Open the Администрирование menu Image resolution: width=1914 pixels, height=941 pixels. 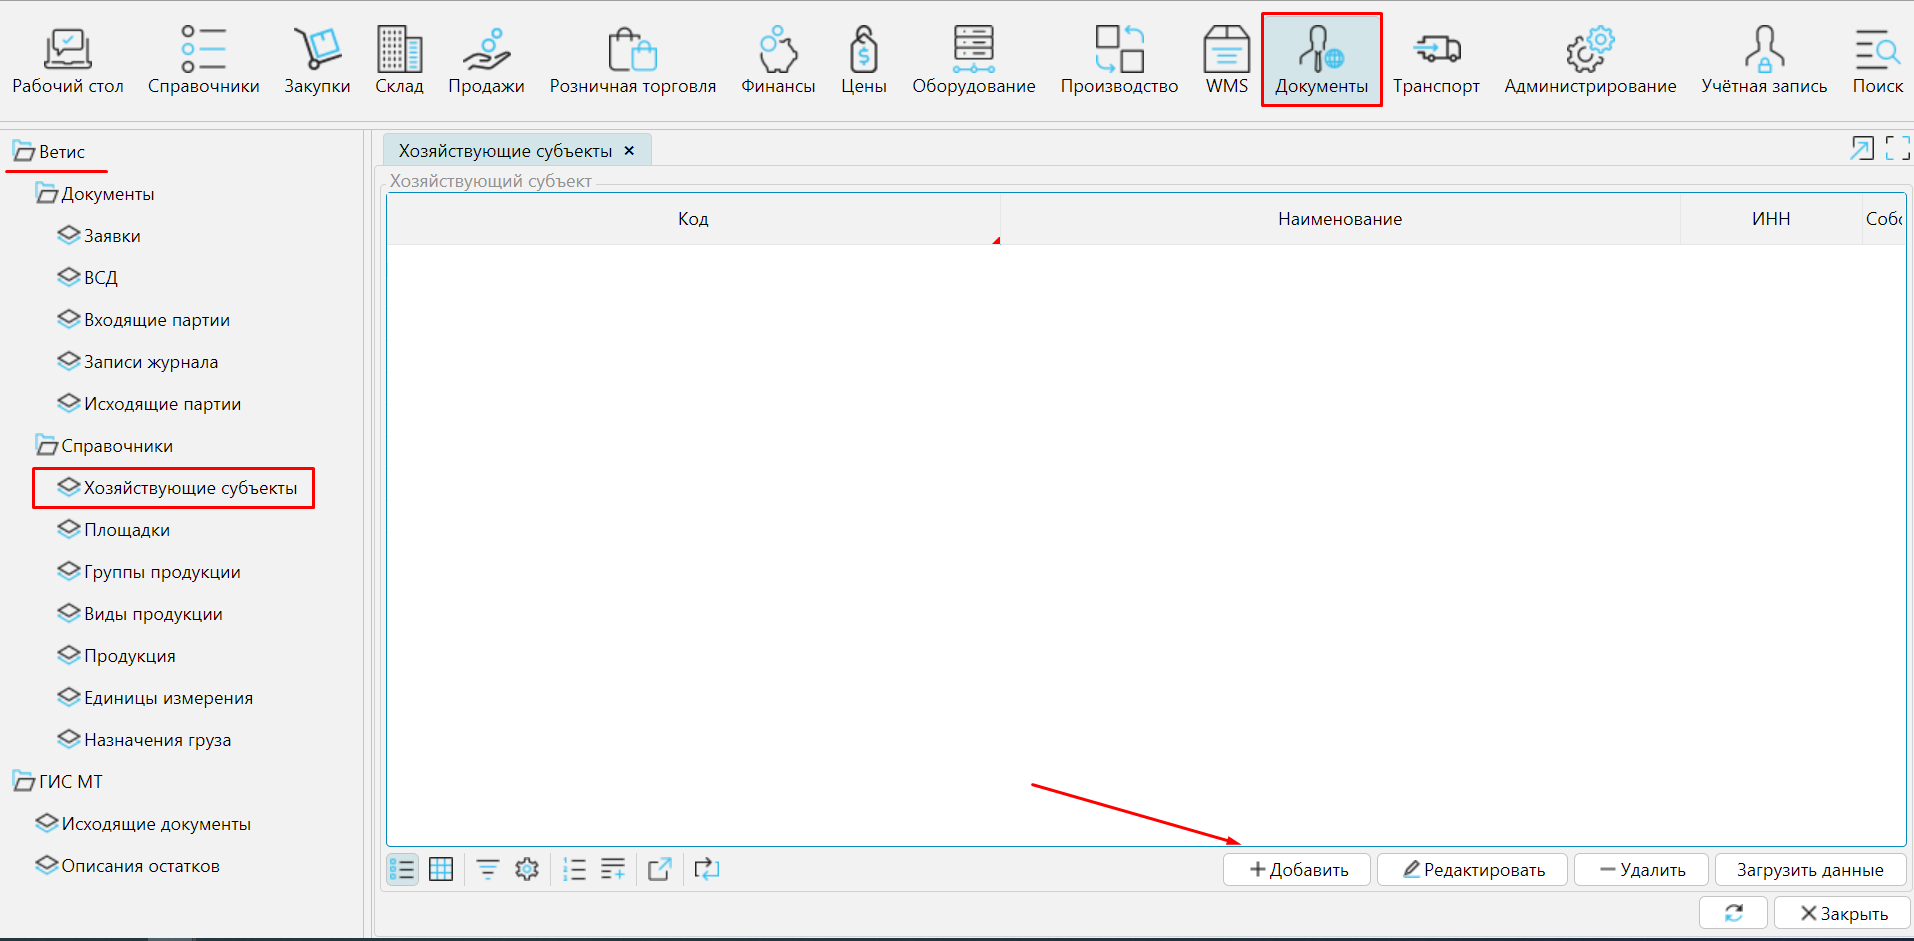click(1589, 60)
